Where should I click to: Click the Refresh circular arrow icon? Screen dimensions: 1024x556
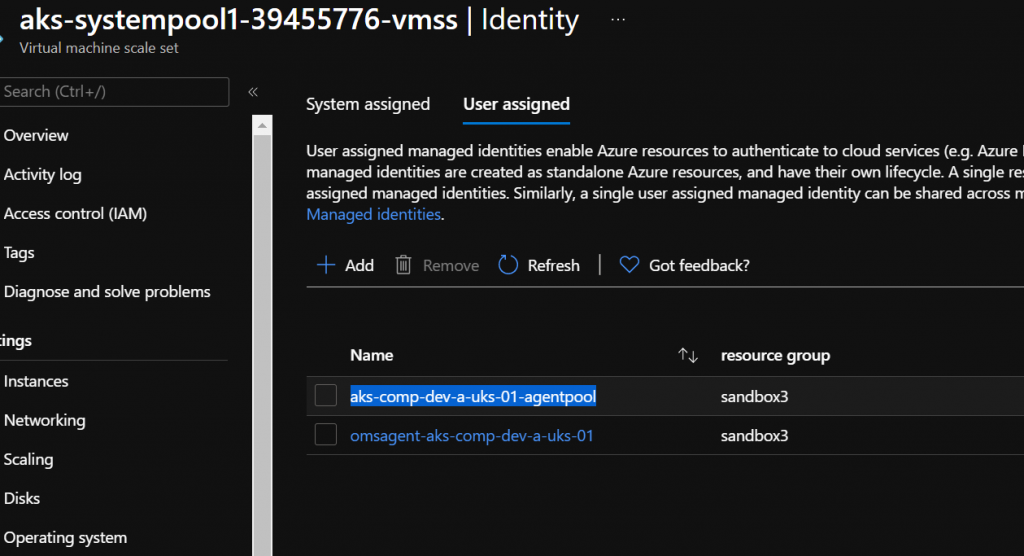(508, 265)
